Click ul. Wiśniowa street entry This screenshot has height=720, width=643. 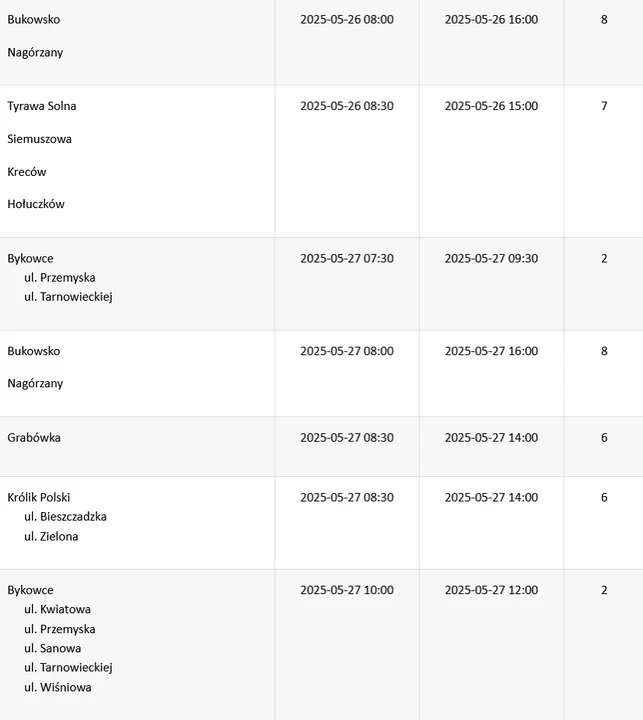click(x=58, y=687)
